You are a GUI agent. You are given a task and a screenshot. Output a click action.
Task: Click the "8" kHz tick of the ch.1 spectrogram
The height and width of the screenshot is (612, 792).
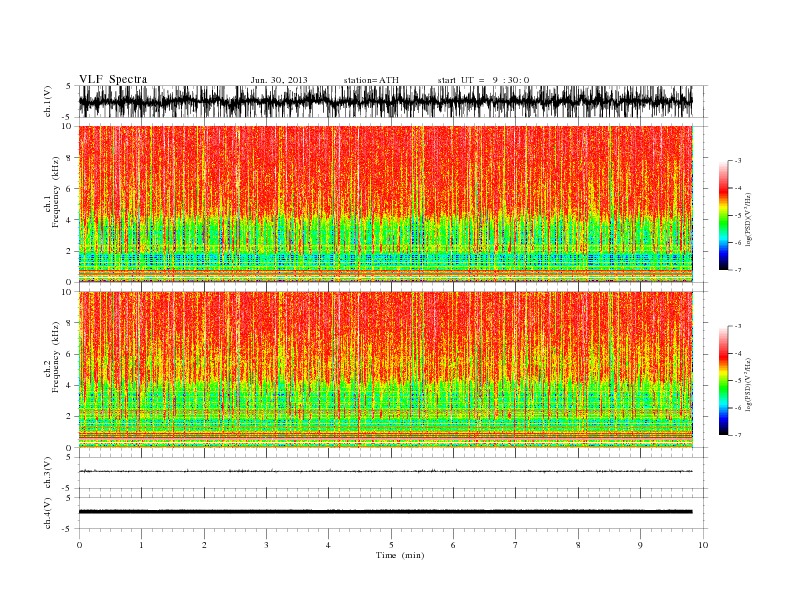click(x=69, y=158)
